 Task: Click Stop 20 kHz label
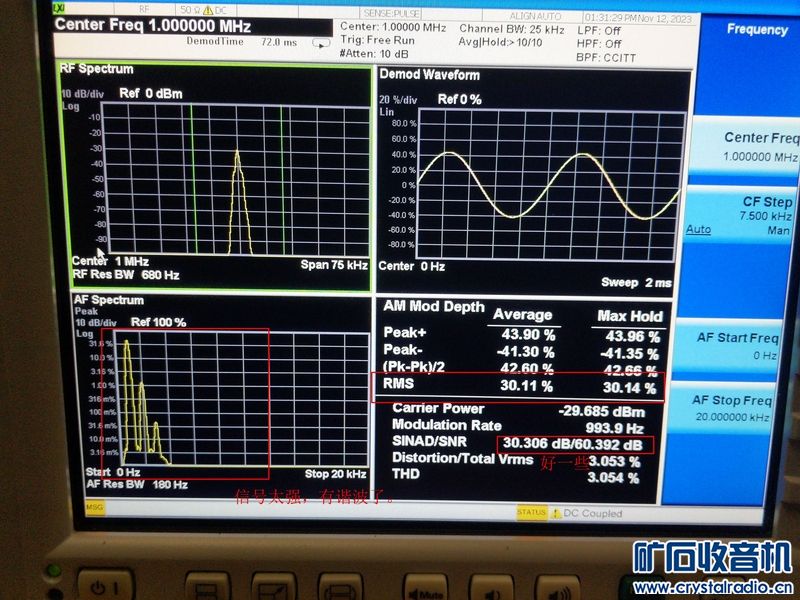pyautogui.click(x=336, y=473)
